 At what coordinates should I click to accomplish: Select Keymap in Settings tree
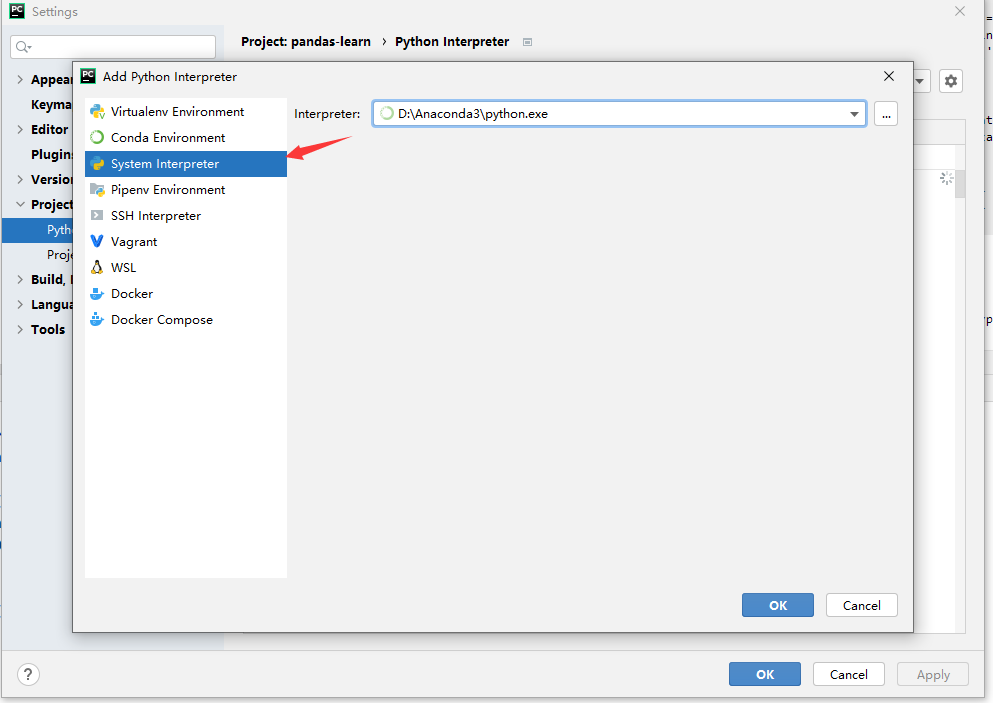point(51,104)
